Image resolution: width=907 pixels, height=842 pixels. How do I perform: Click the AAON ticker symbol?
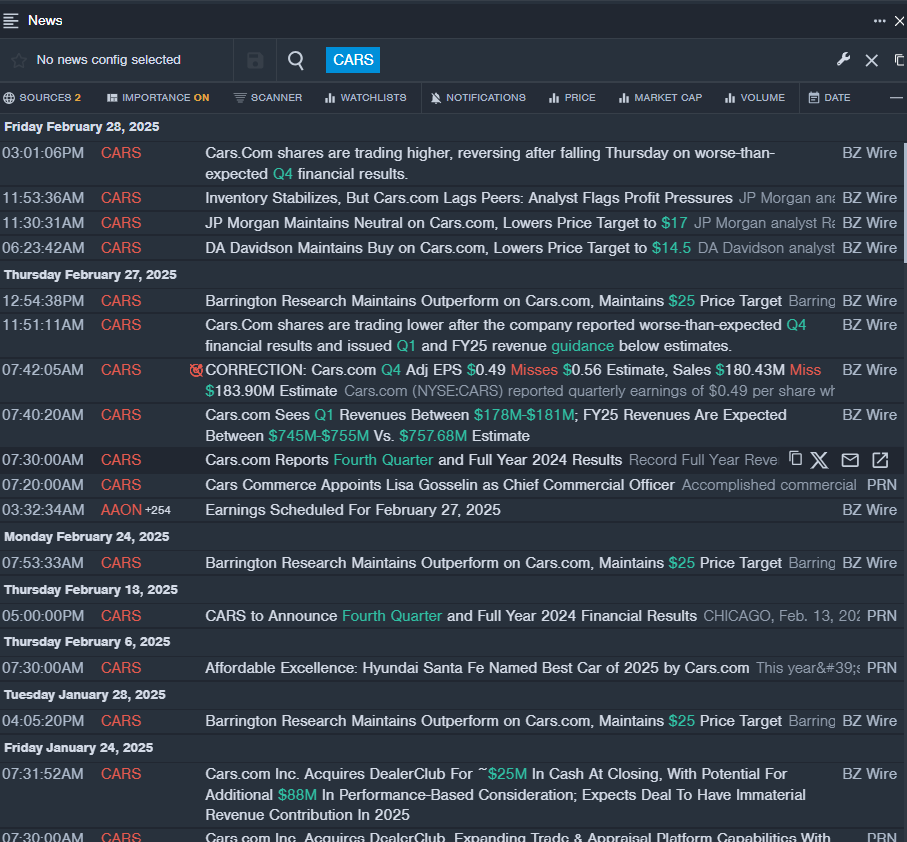[x=121, y=510]
